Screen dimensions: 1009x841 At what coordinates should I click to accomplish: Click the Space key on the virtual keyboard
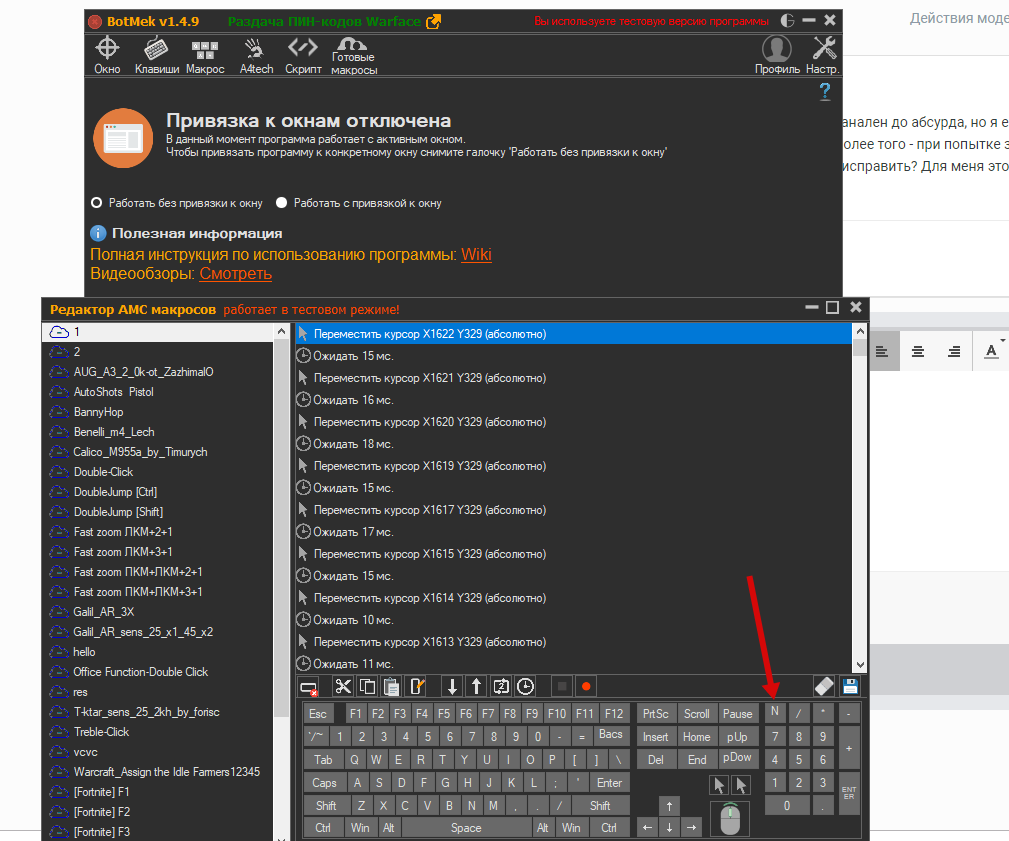coord(466,827)
